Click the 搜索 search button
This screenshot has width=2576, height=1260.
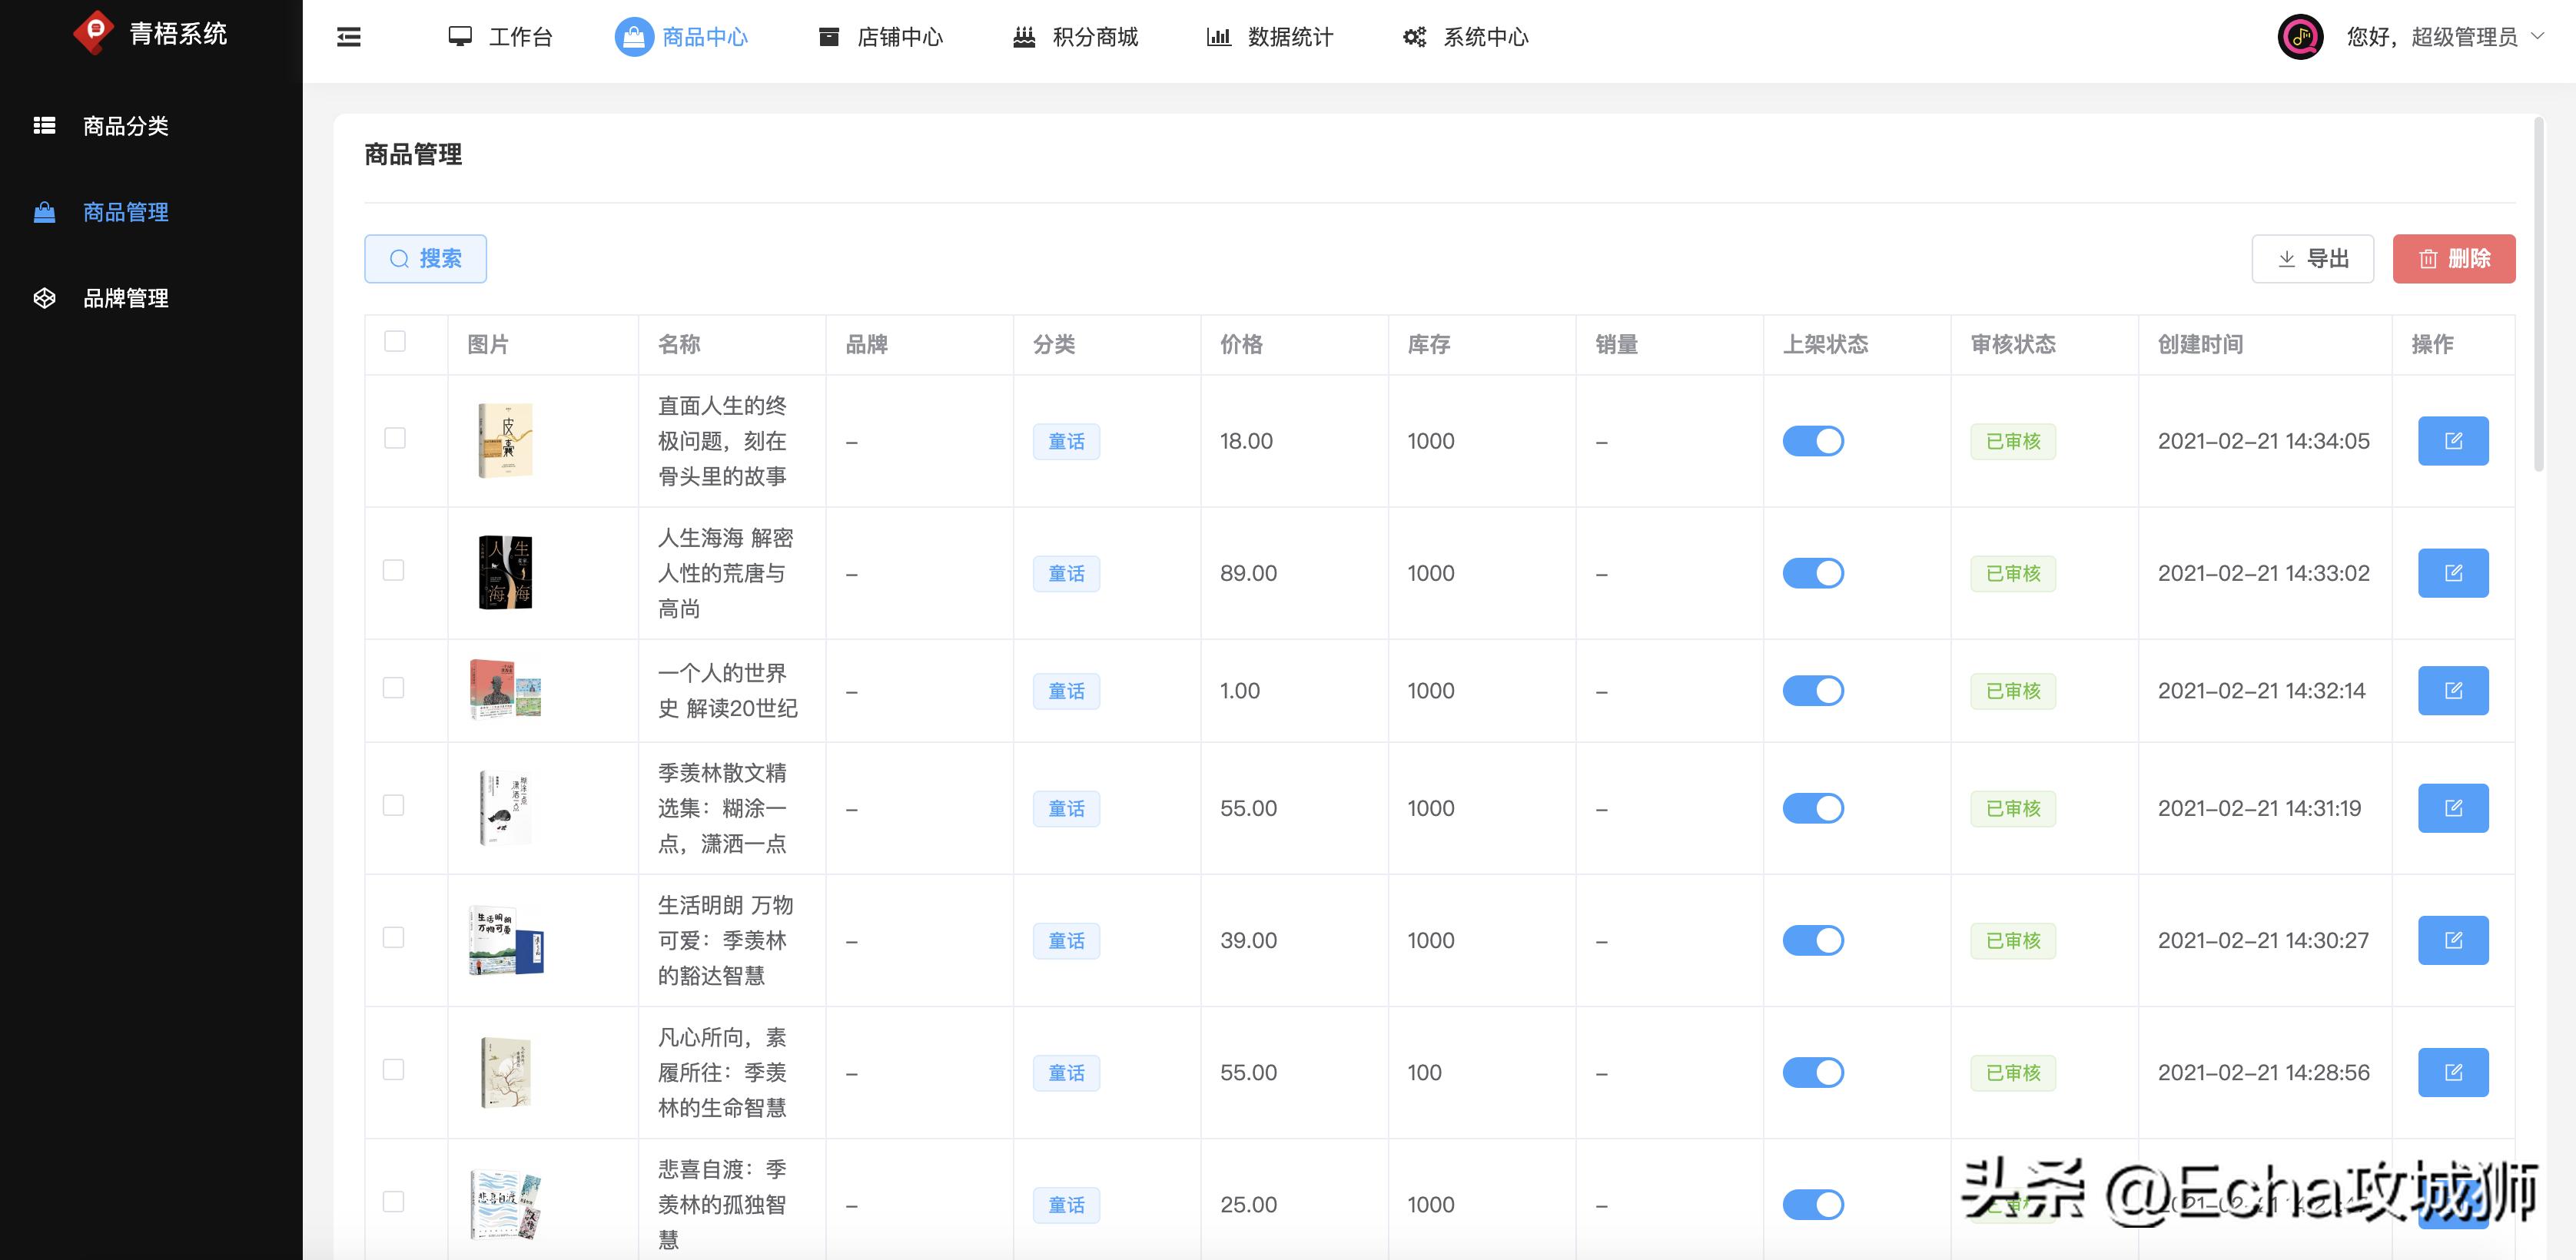pyautogui.click(x=426, y=258)
